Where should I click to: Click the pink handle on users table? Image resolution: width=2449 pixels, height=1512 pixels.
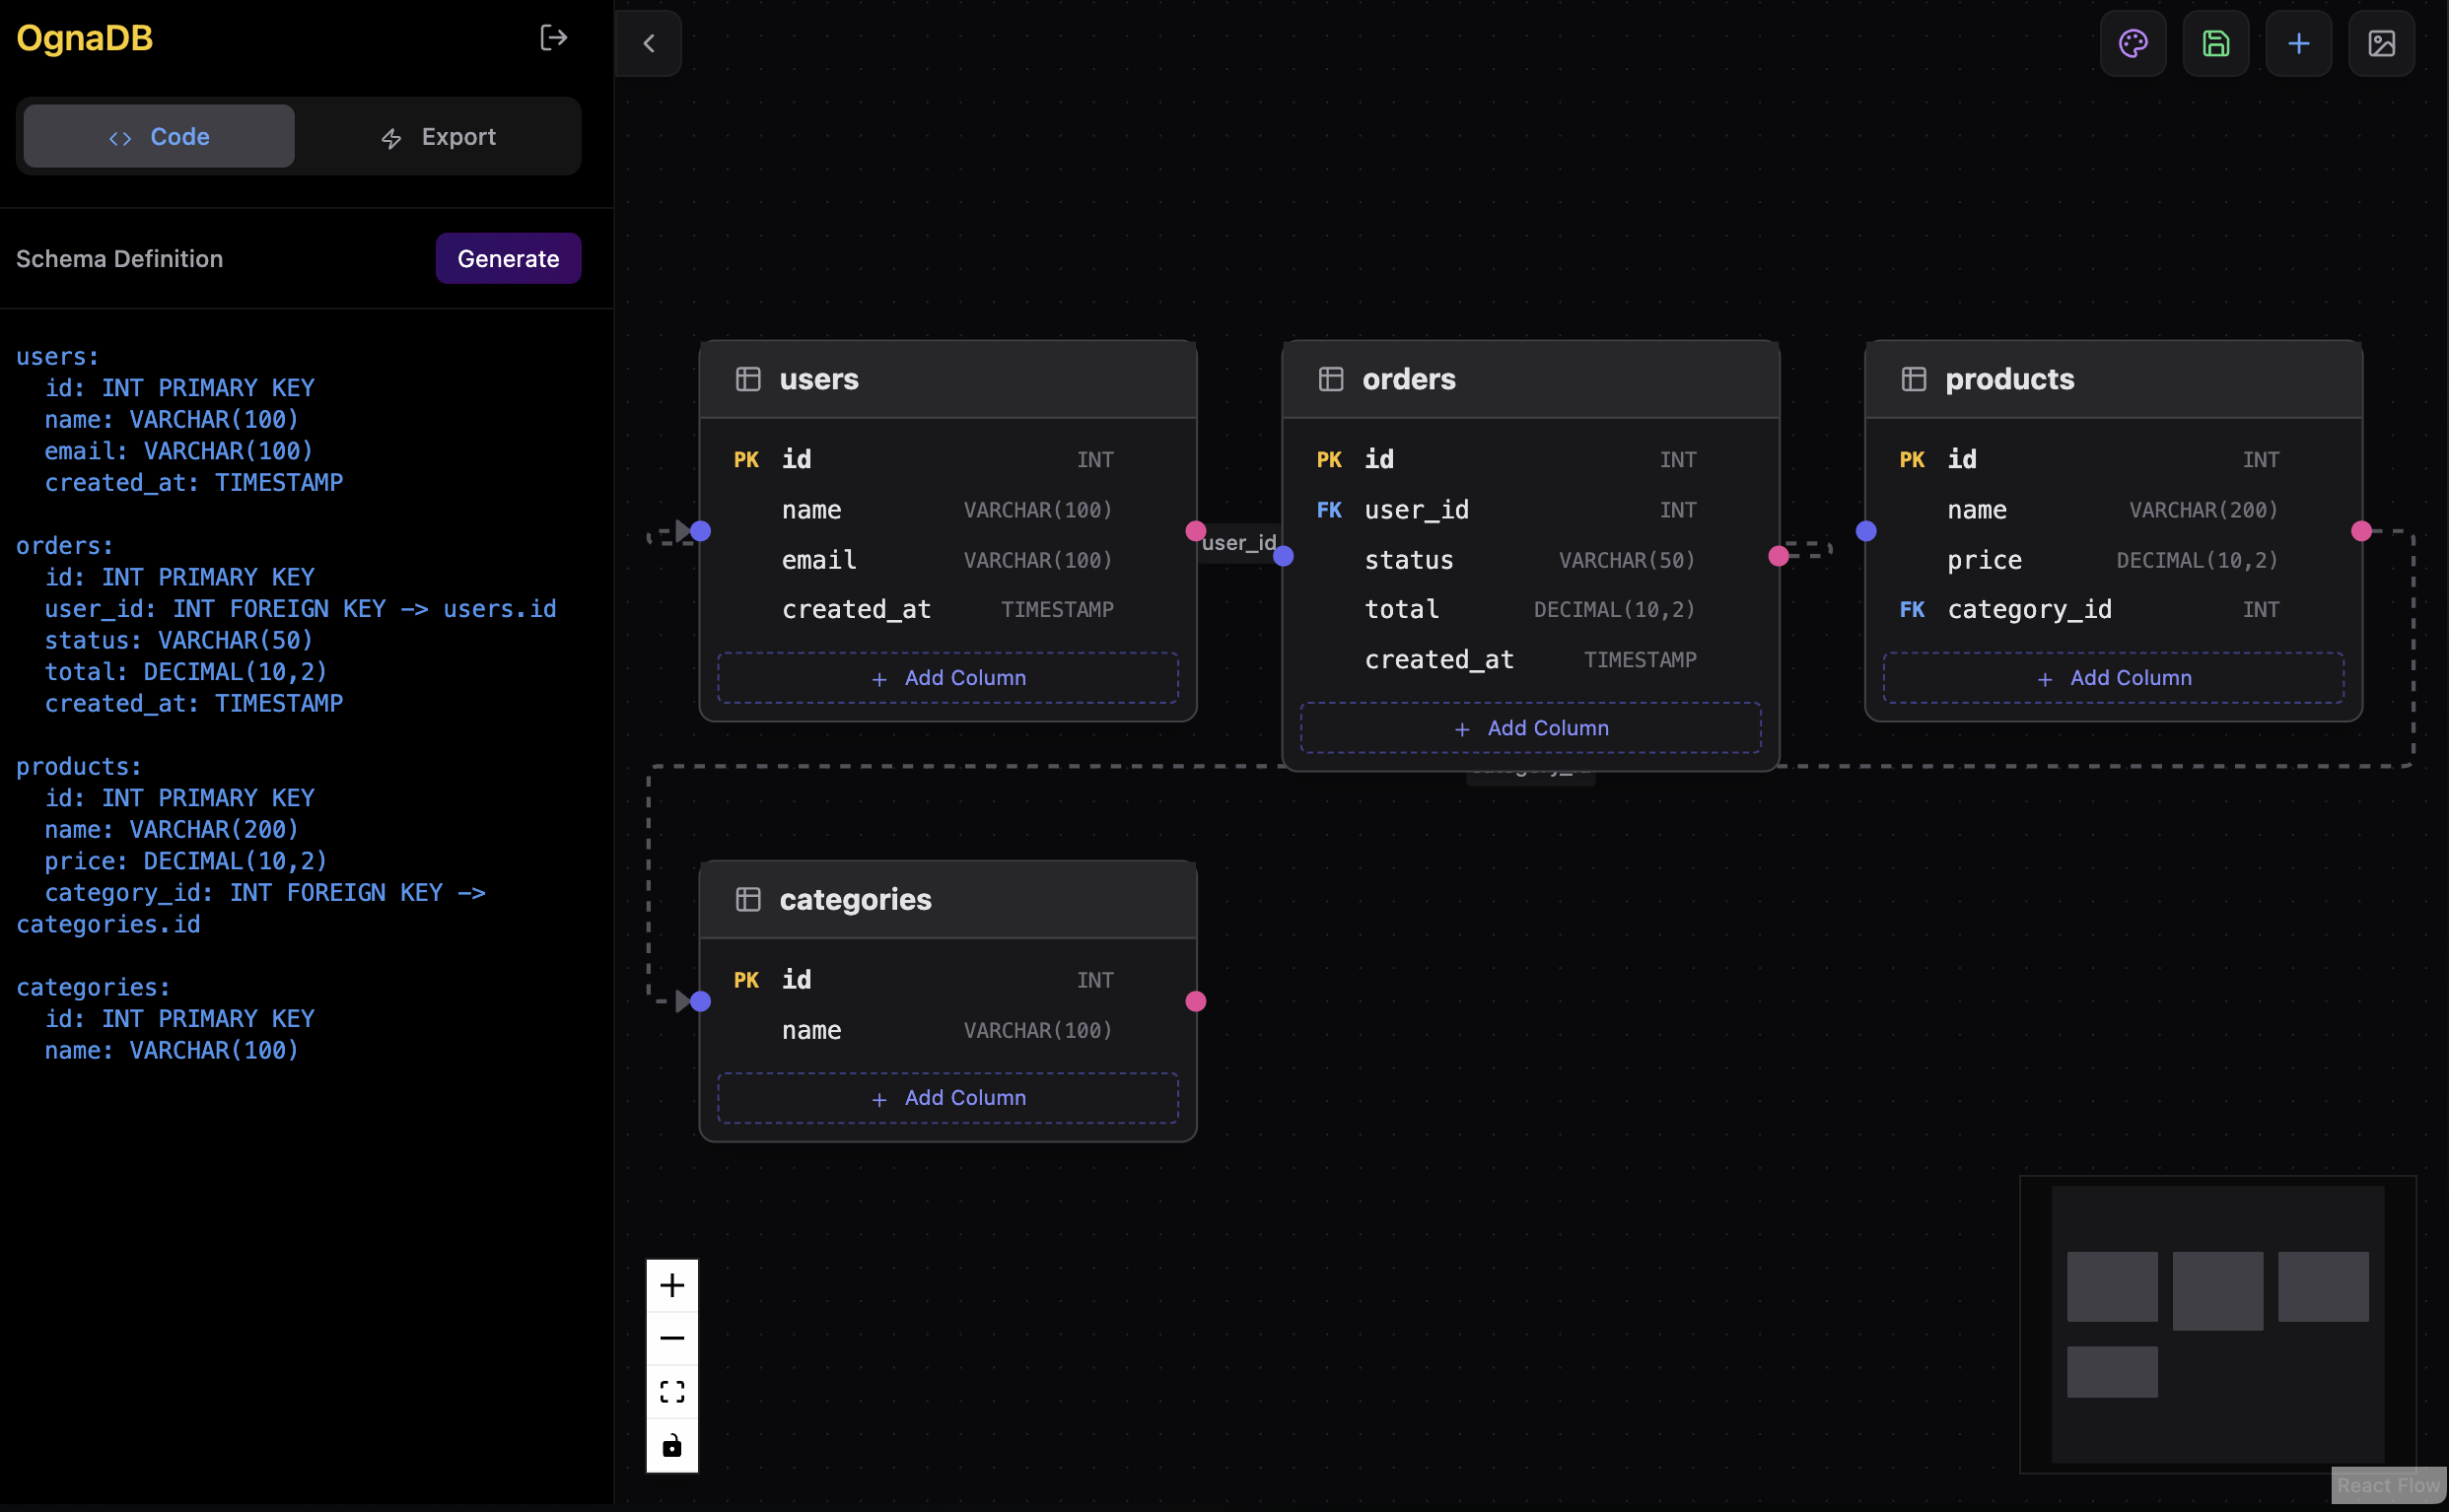coord(1196,531)
